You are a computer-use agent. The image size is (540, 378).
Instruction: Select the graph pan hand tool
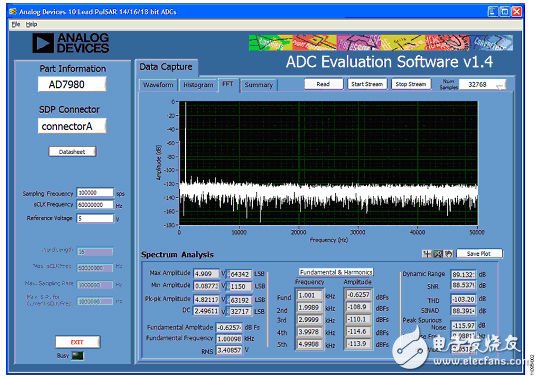tap(448, 254)
